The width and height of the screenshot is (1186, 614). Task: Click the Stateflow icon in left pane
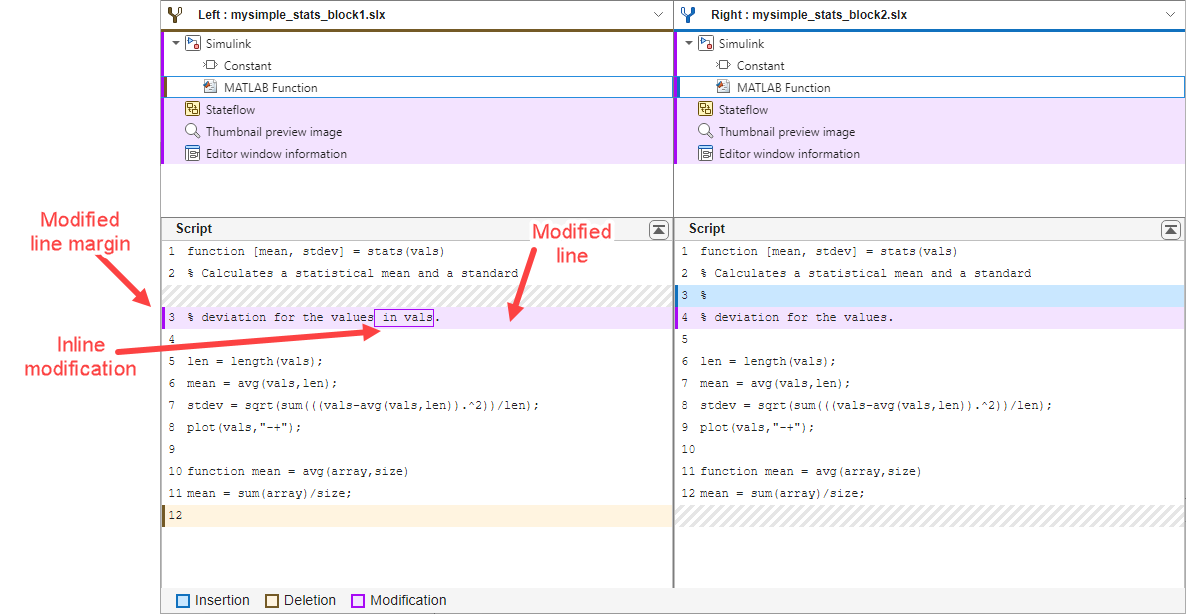click(x=193, y=110)
